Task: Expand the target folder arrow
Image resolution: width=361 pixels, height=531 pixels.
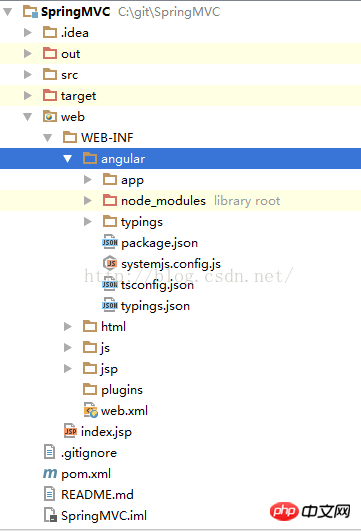Action: (x=28, y=95)
